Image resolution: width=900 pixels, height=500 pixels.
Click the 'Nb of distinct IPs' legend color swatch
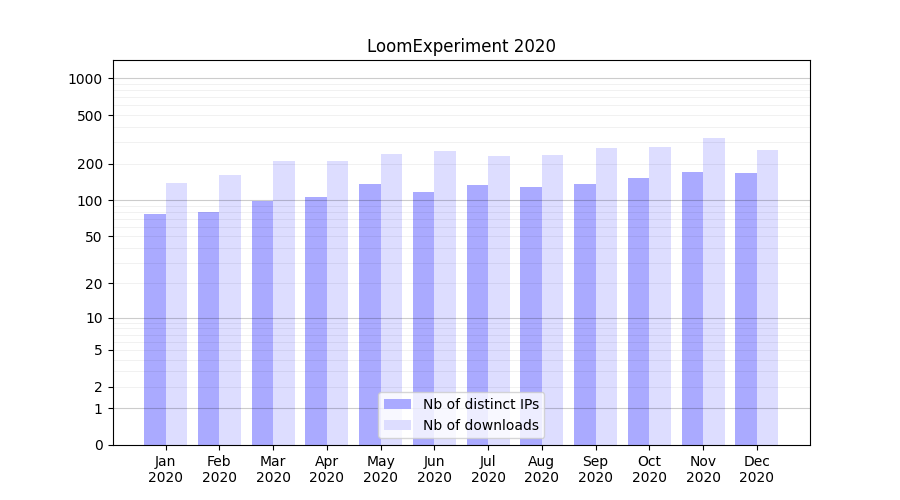397,404
